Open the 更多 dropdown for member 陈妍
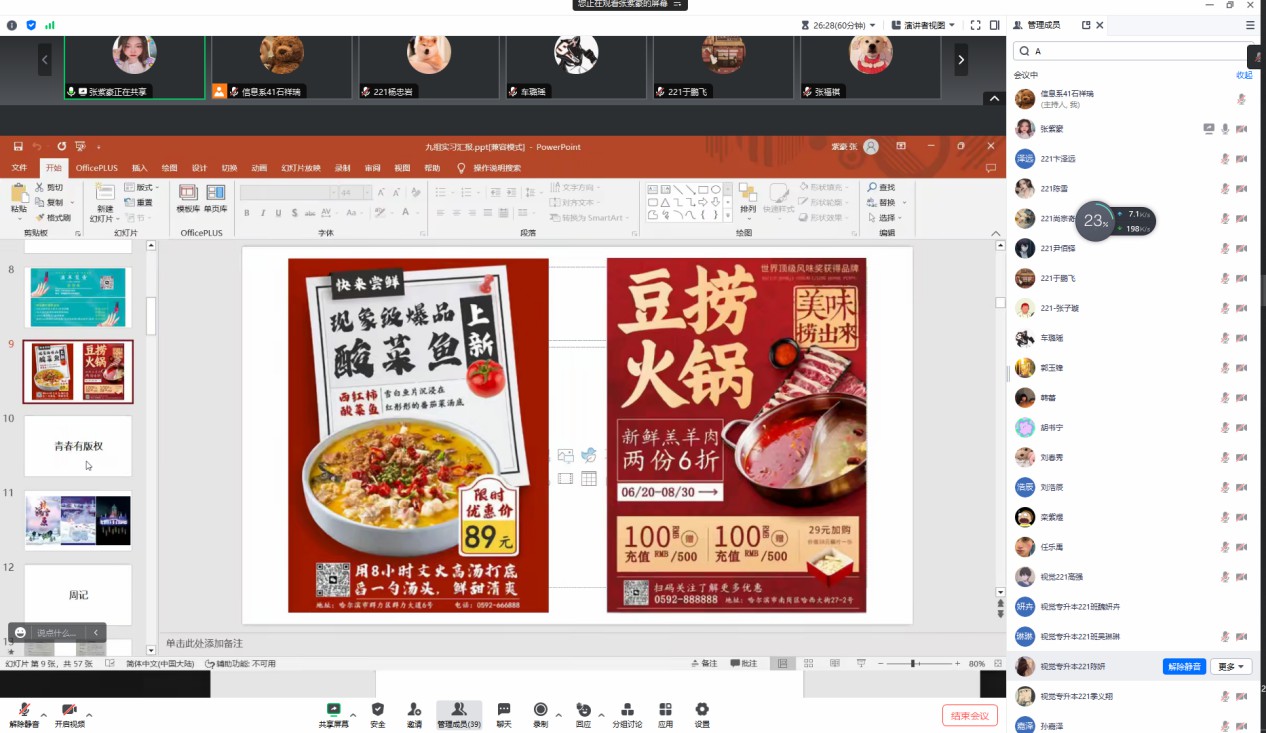This screenshot has height=733, width=1266. click(x=1230, y=667)
